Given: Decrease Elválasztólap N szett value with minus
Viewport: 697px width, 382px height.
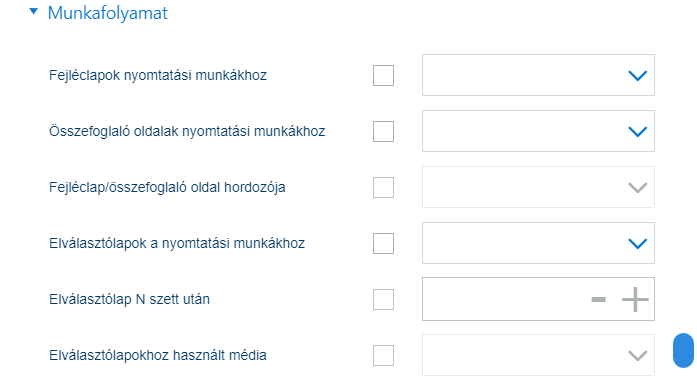Looking at the screenshot, I should click(599, 300).
